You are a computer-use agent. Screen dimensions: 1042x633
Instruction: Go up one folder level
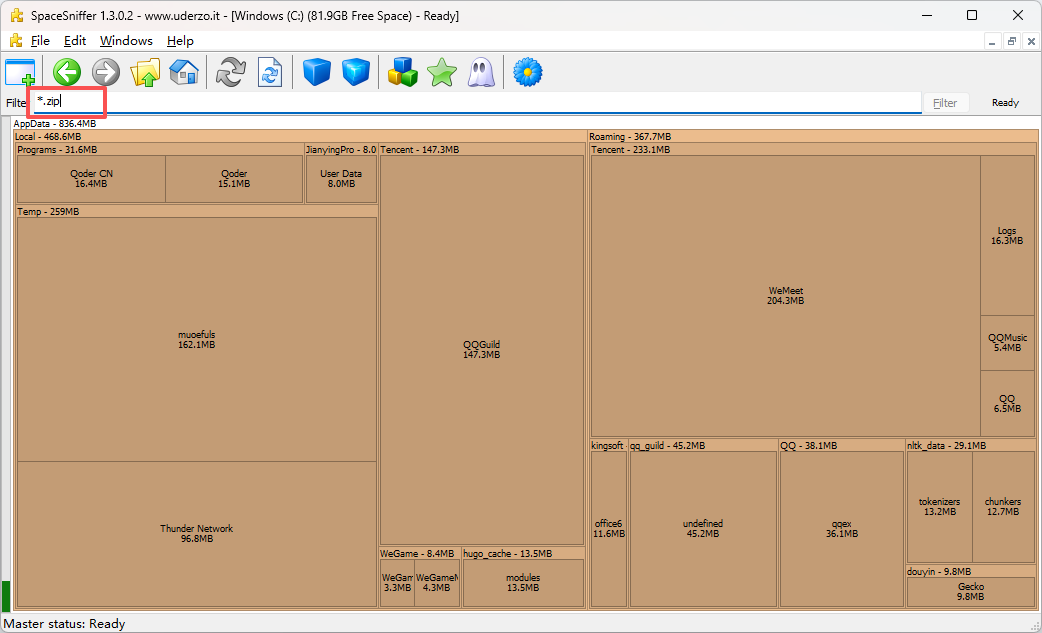click(145, 72)
